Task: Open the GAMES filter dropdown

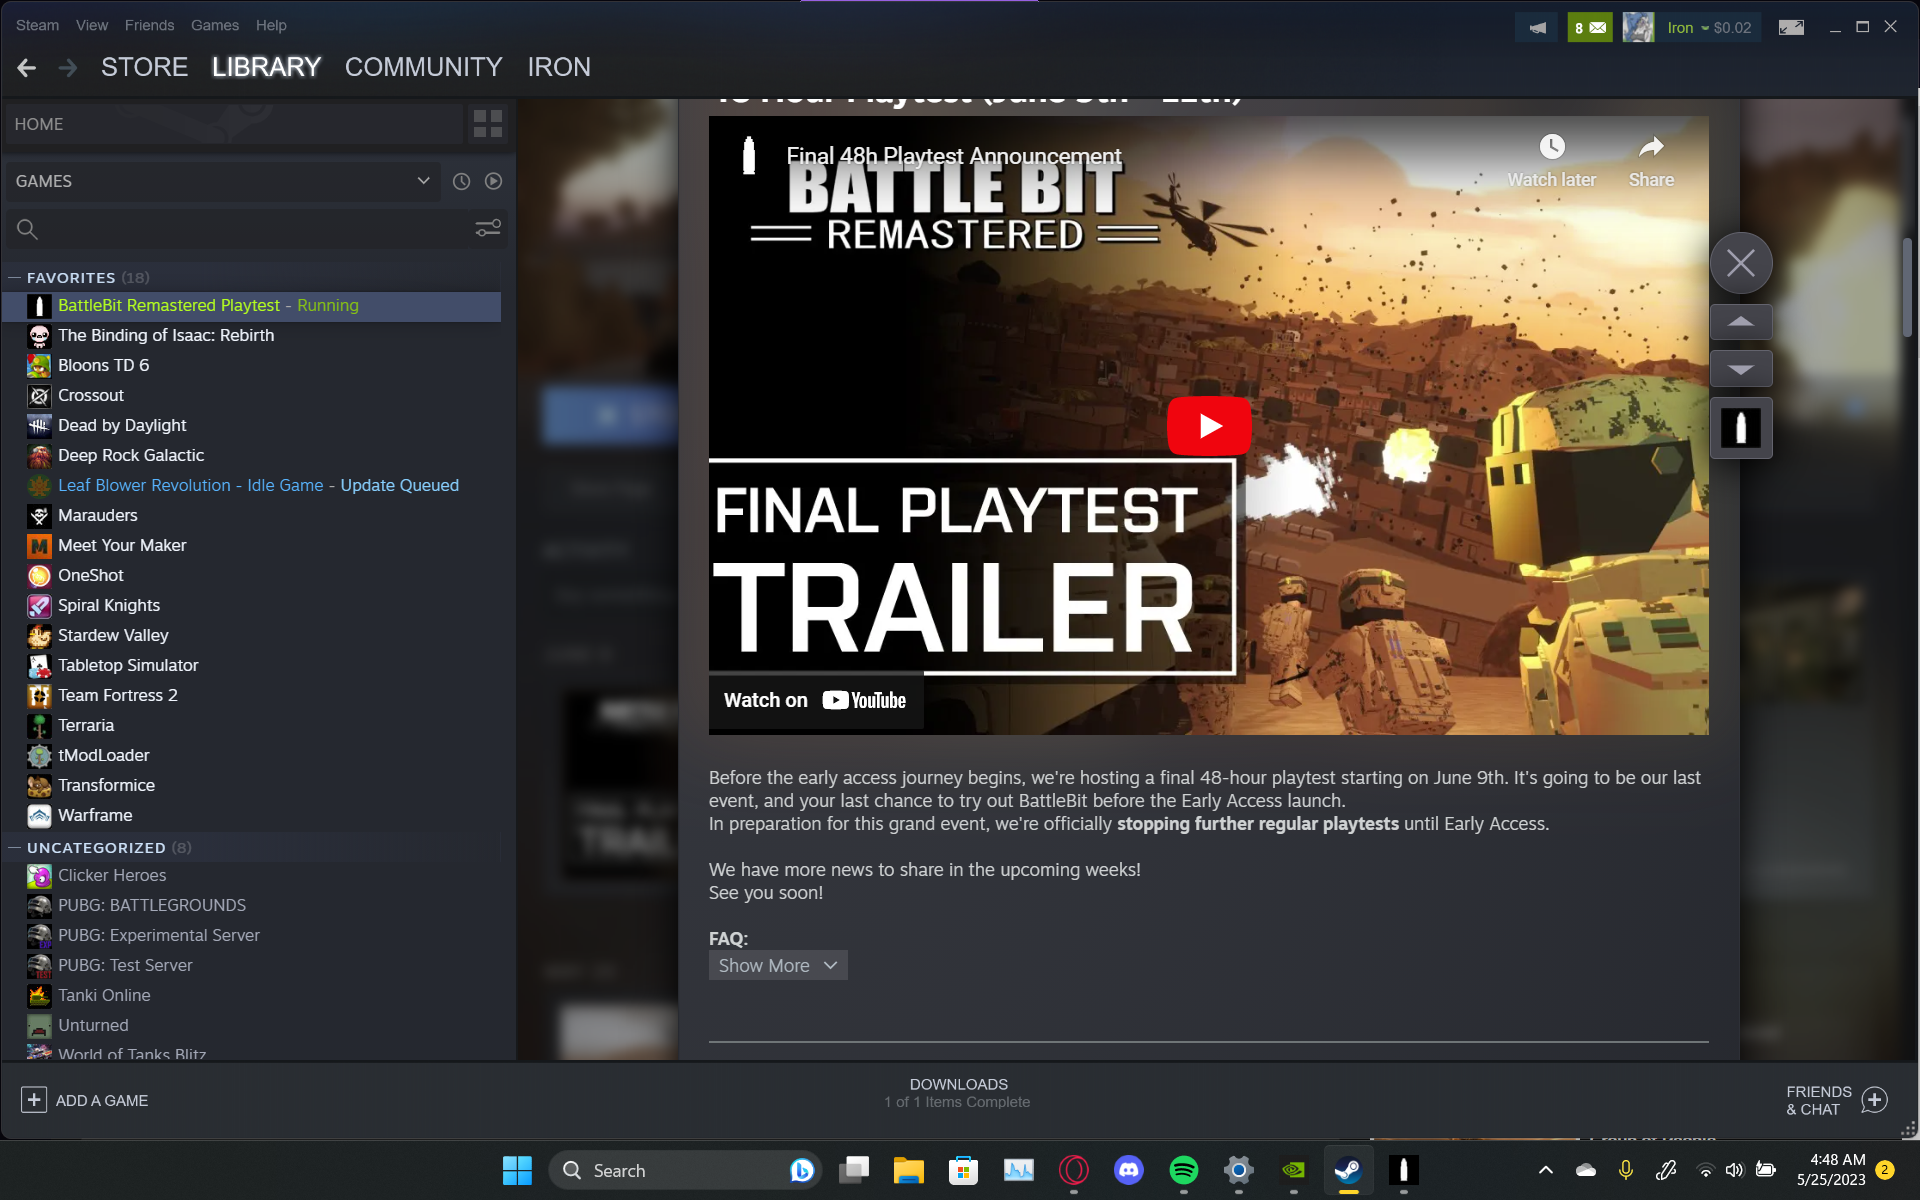Action: (x=222, y=181)
